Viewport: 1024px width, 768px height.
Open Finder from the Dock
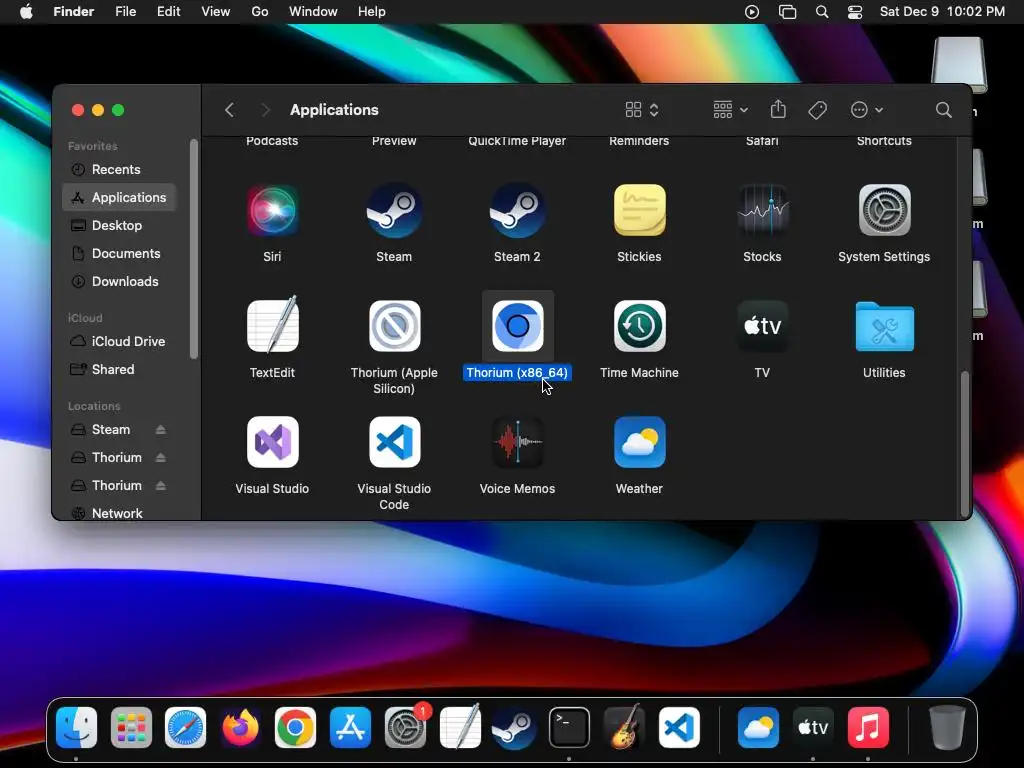[76, 727]
